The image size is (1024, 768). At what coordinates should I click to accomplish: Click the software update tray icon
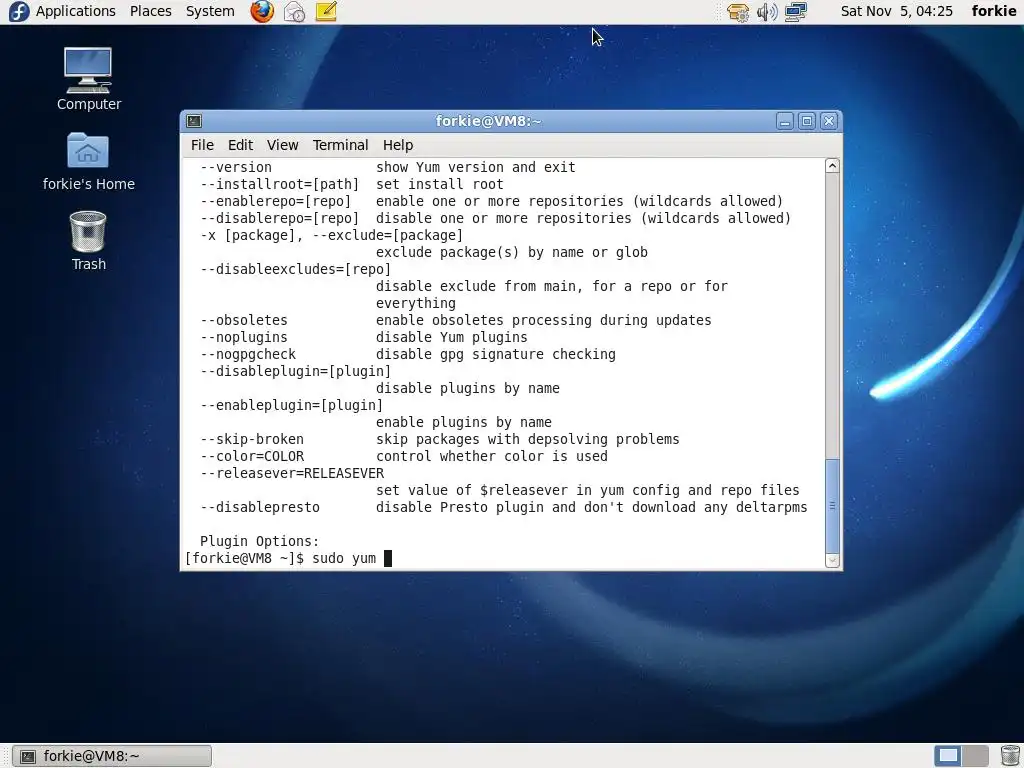click(738, 12)
